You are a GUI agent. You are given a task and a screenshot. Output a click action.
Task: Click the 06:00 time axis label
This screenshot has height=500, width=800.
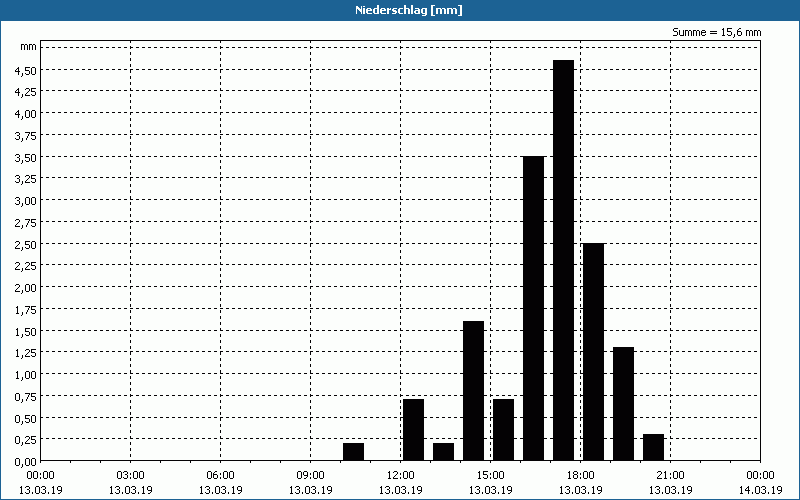(220, 476)
